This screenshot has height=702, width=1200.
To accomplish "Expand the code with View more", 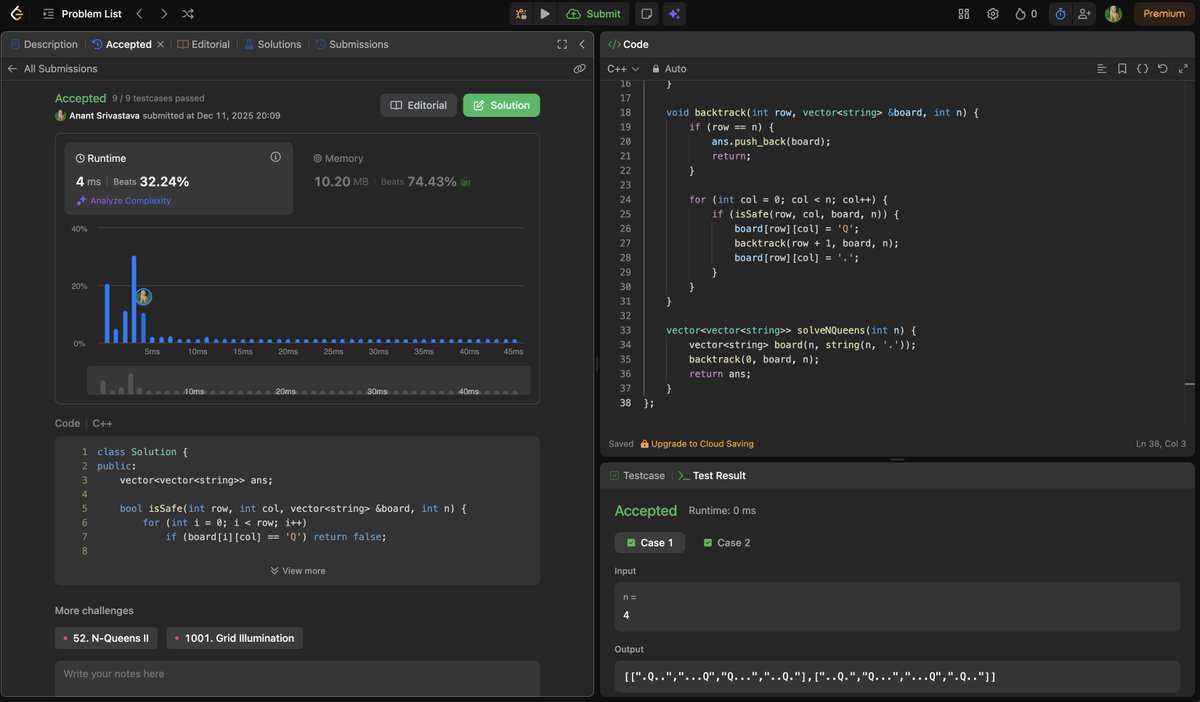I will [297, 571].
